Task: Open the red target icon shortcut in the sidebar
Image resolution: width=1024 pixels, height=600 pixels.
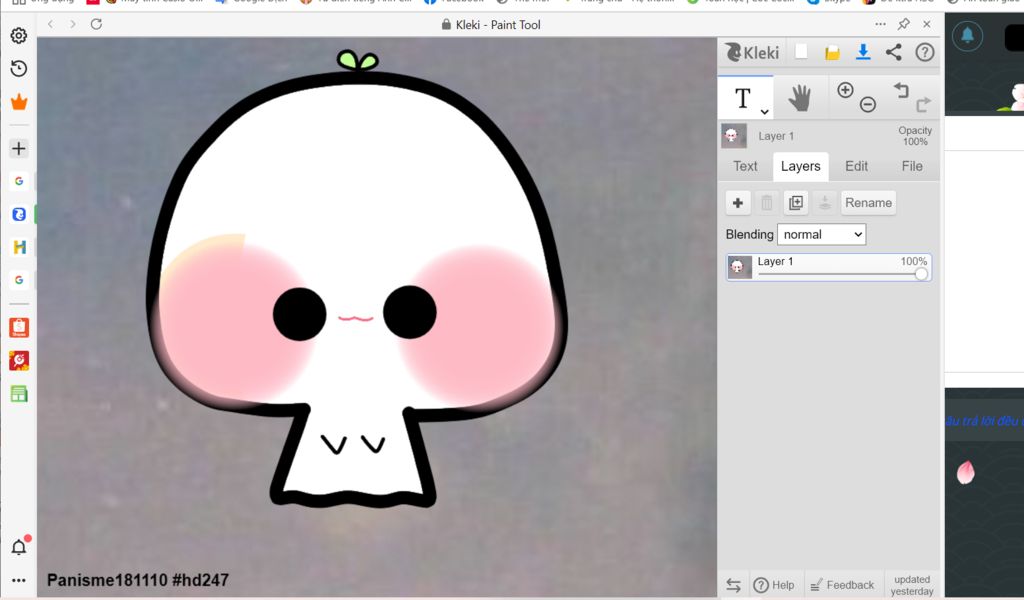Action: click(19, 360)
